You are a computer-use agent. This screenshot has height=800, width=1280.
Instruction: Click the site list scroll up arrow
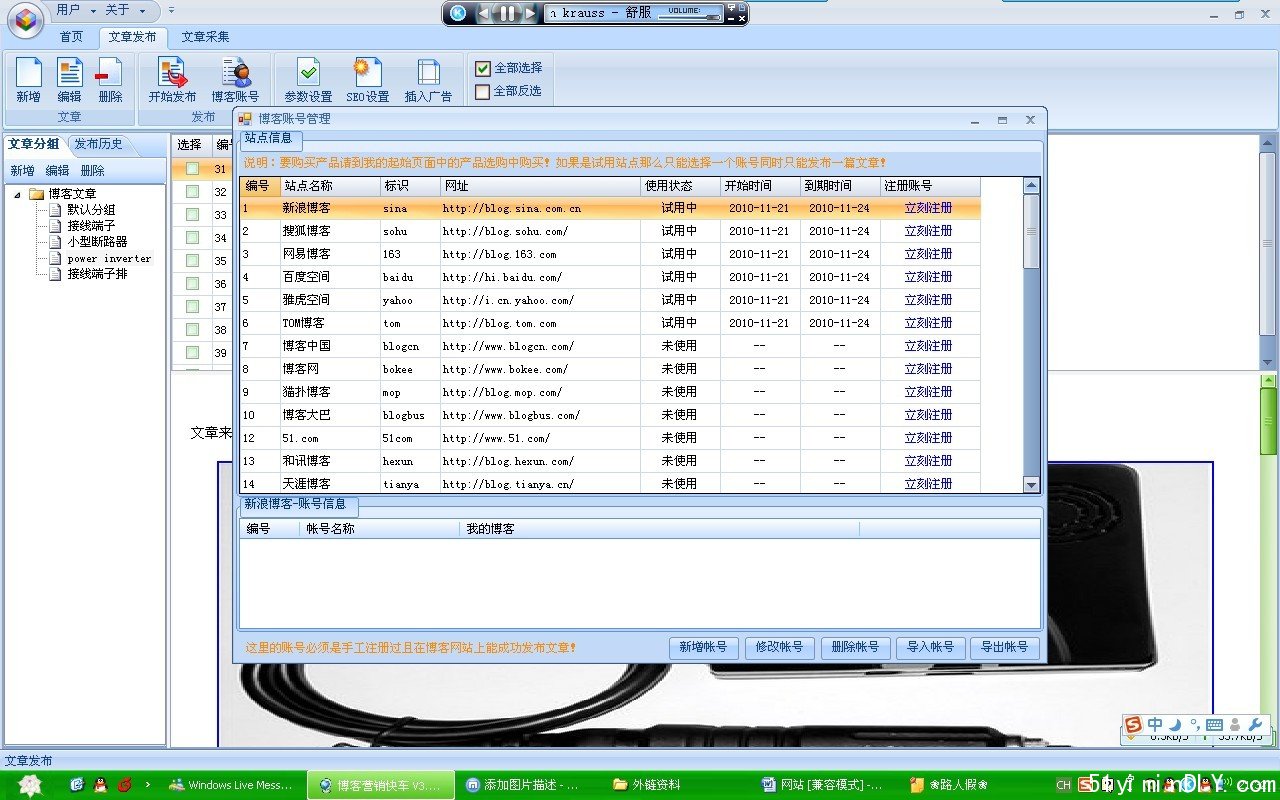1032,186
